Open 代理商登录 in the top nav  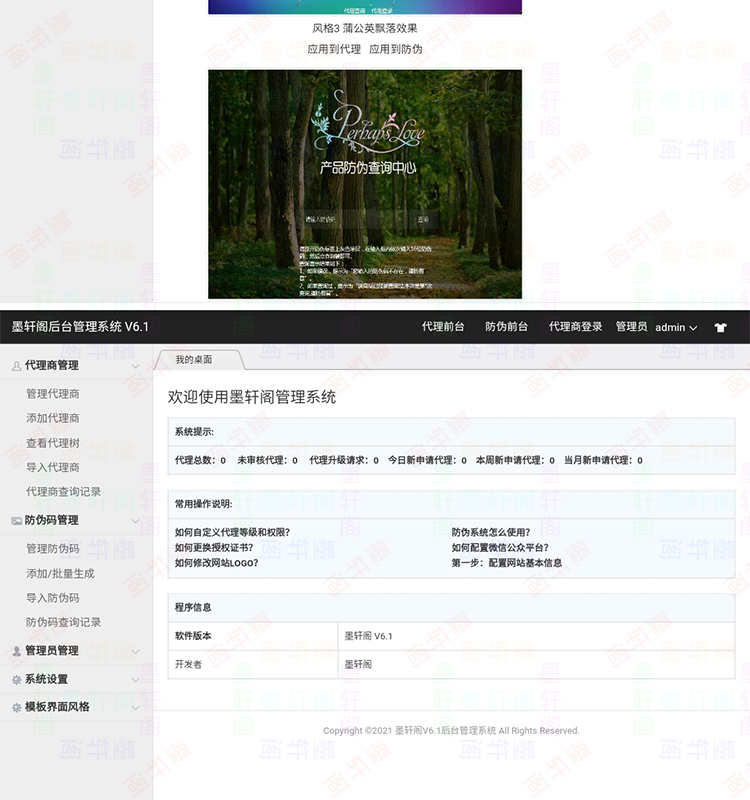(x=575, y=327)
